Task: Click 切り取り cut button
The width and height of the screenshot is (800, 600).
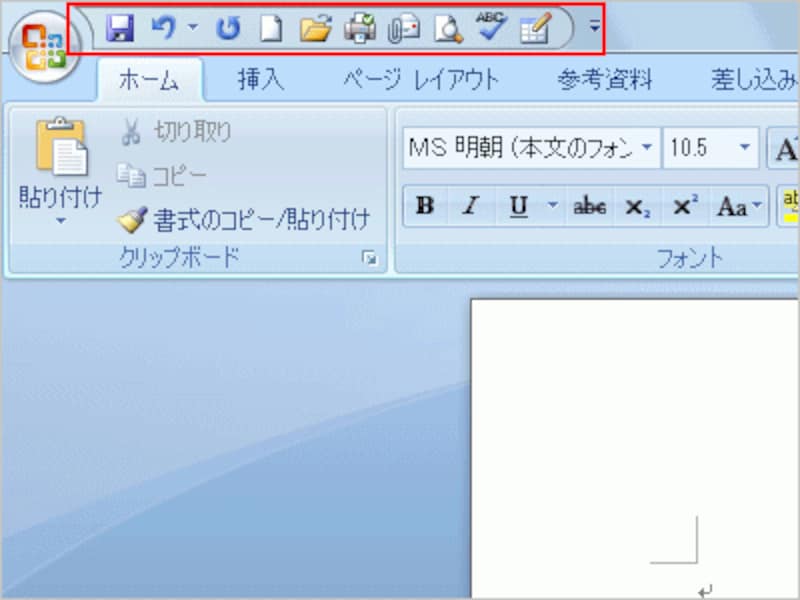Action: click(x=176, y=132)
